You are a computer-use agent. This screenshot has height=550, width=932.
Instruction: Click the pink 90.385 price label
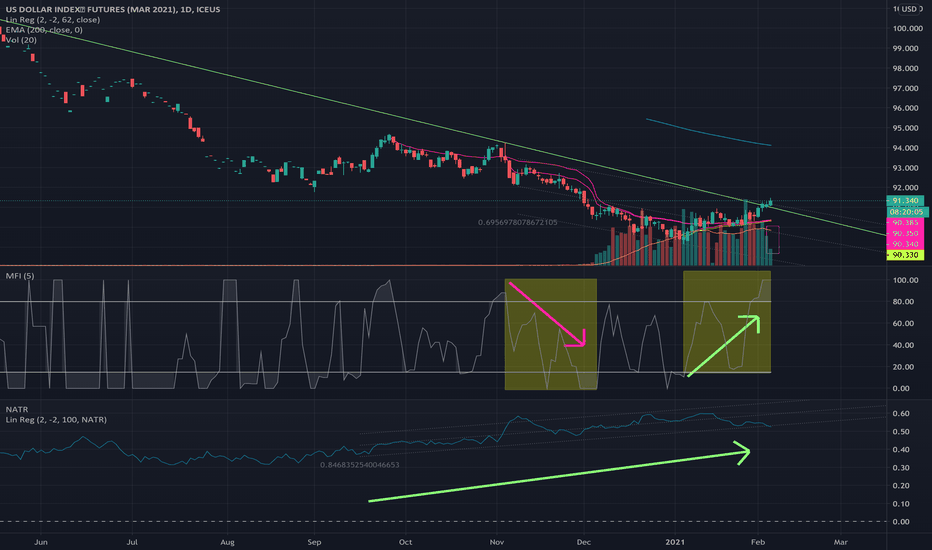click(x=905, y=222)
